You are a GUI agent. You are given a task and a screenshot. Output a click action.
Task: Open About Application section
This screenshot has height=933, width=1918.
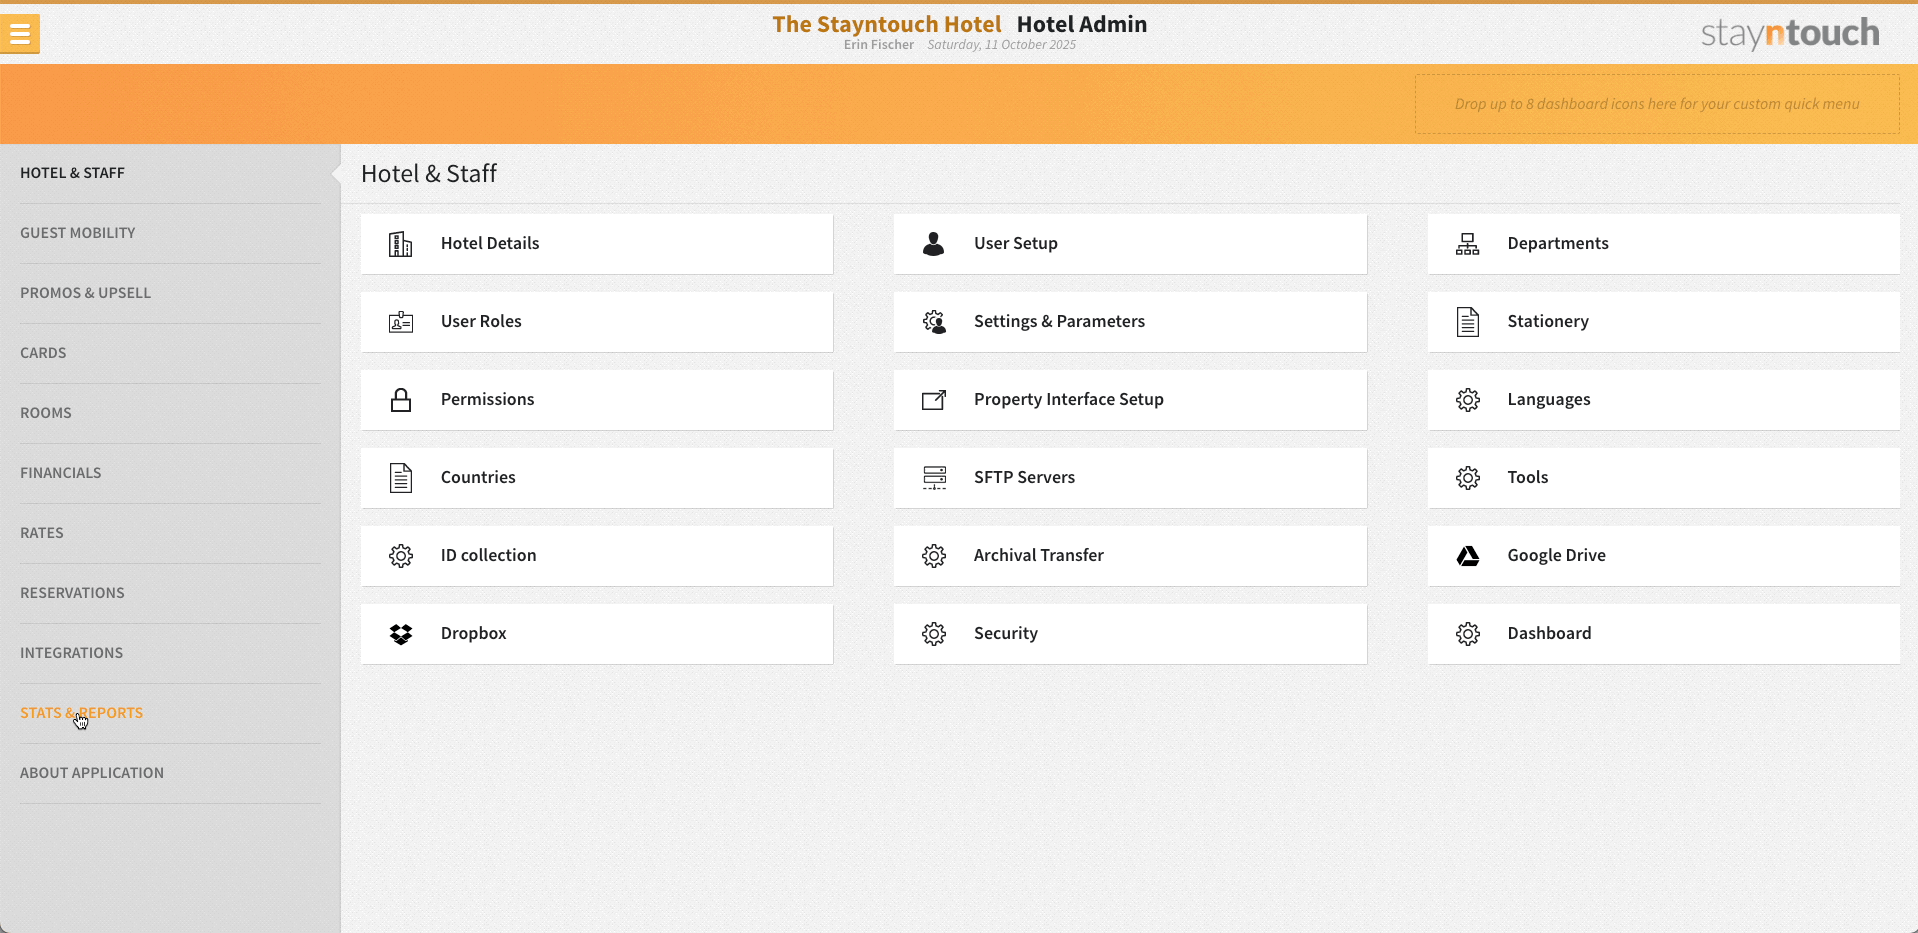92,773
